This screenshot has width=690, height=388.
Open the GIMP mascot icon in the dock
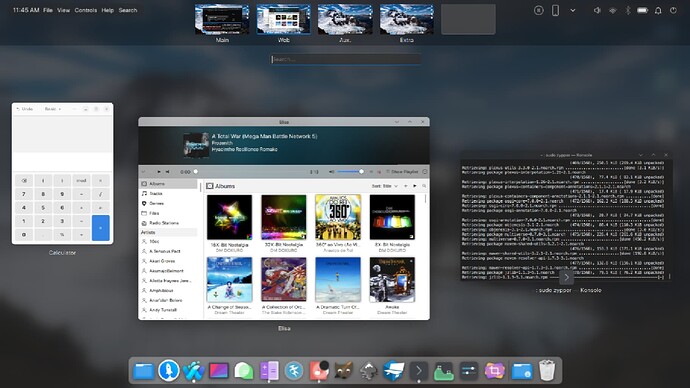344,371
